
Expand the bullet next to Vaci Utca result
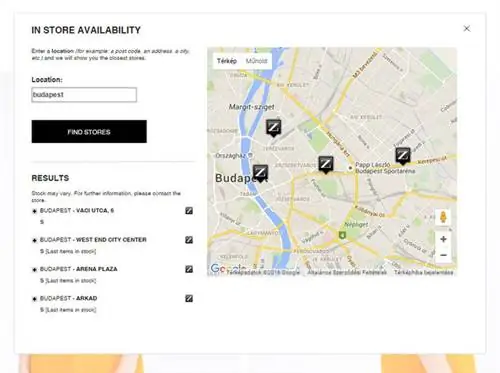(34, 211)
